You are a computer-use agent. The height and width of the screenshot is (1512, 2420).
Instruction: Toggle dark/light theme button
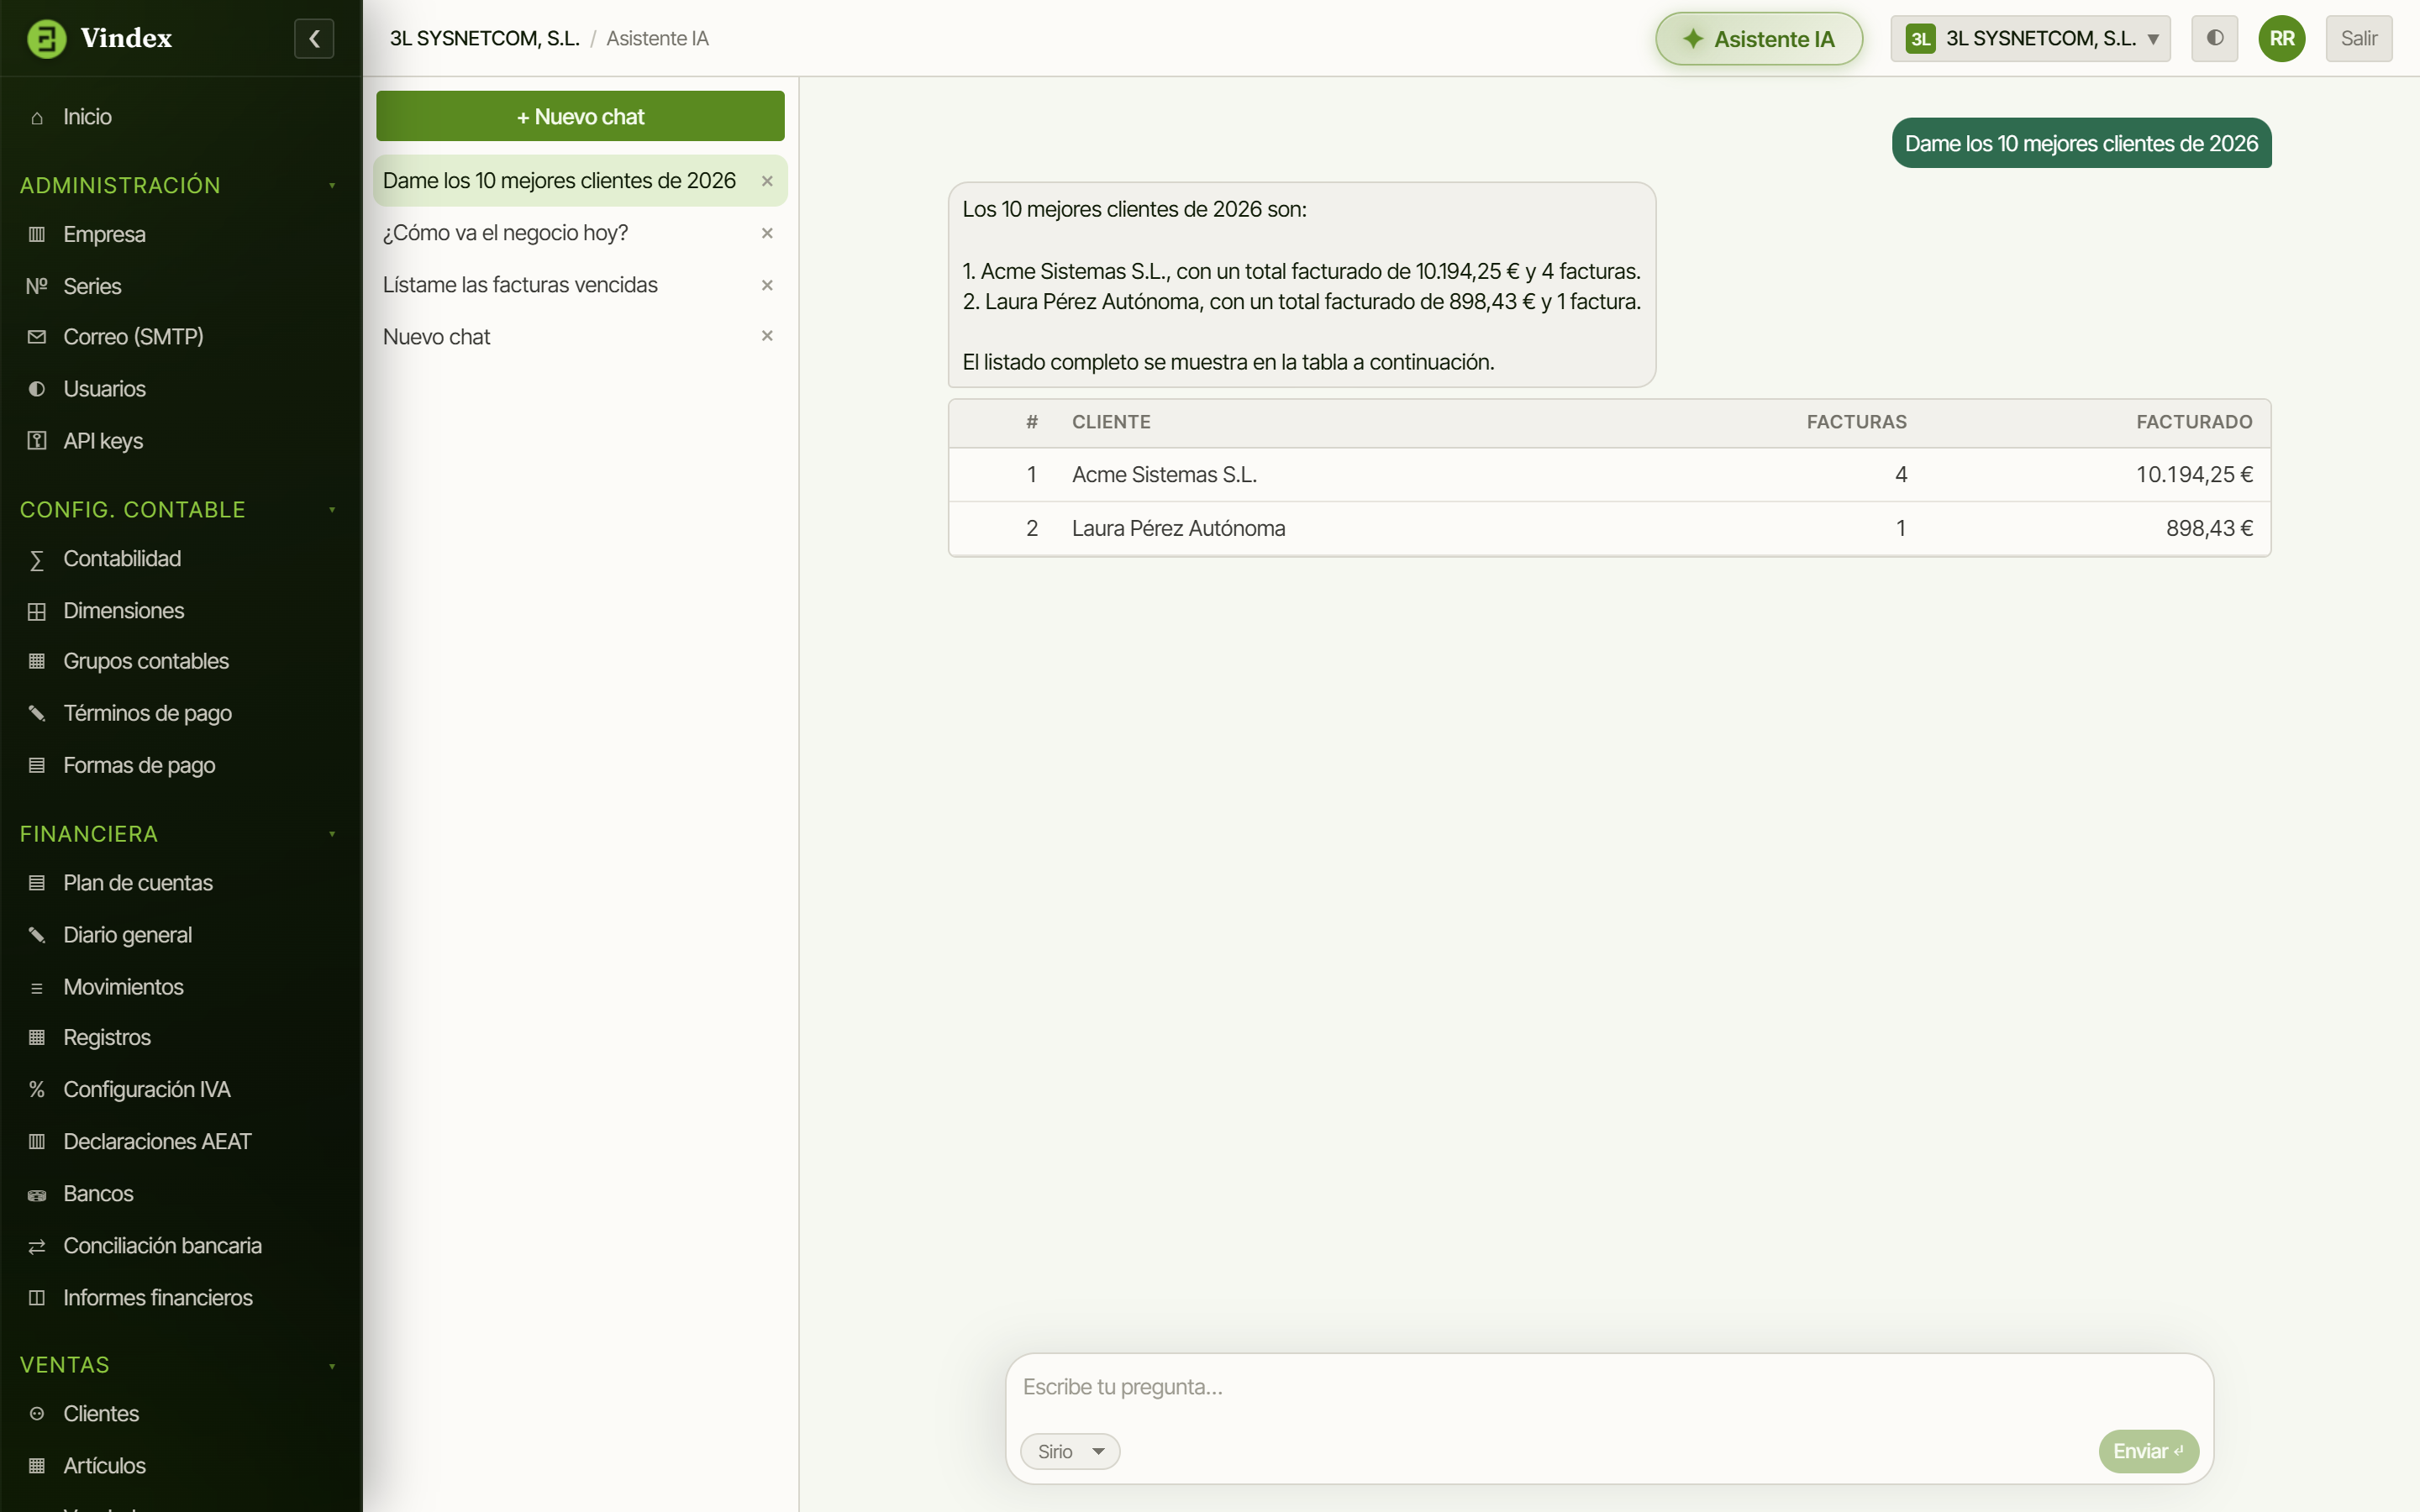[2214, 38]
